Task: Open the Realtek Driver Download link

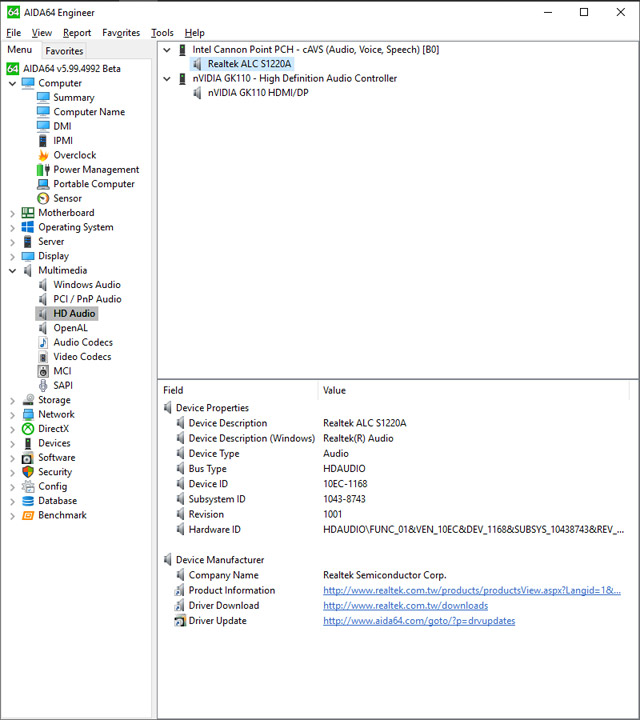Action: click(x=405, y=605)
